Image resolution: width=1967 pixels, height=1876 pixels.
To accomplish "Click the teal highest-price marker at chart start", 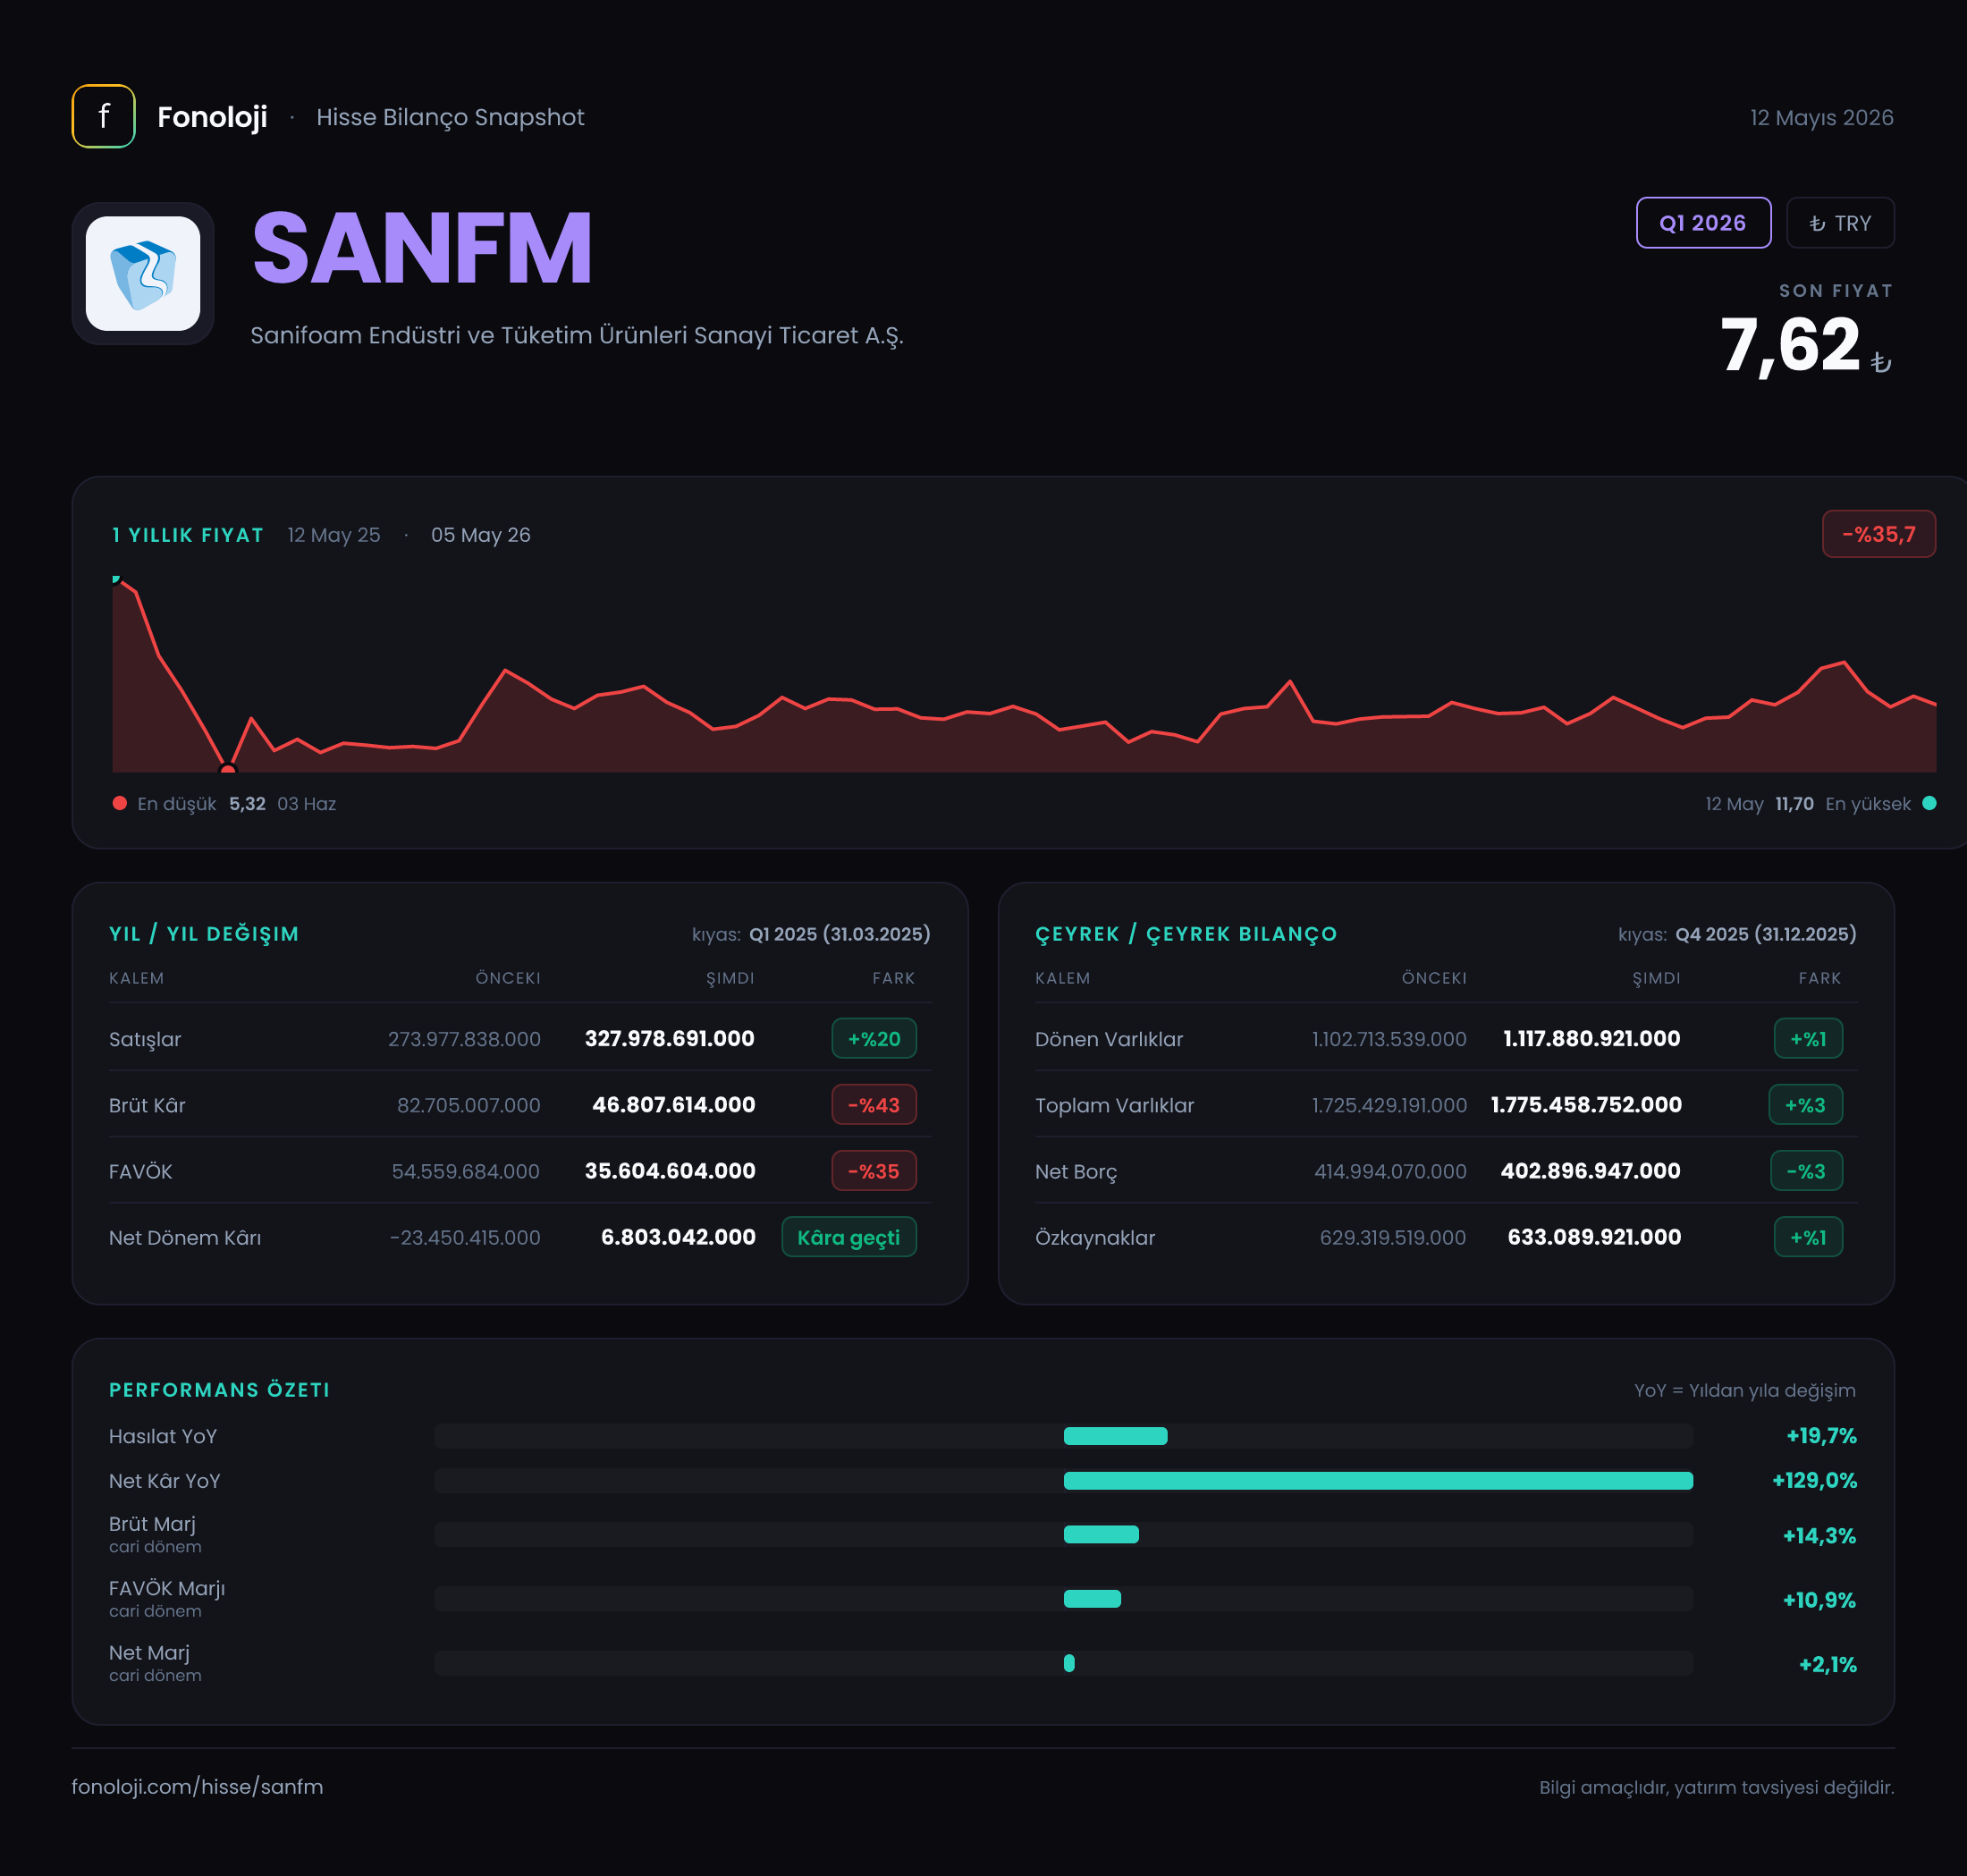I will tap(116, 579).
